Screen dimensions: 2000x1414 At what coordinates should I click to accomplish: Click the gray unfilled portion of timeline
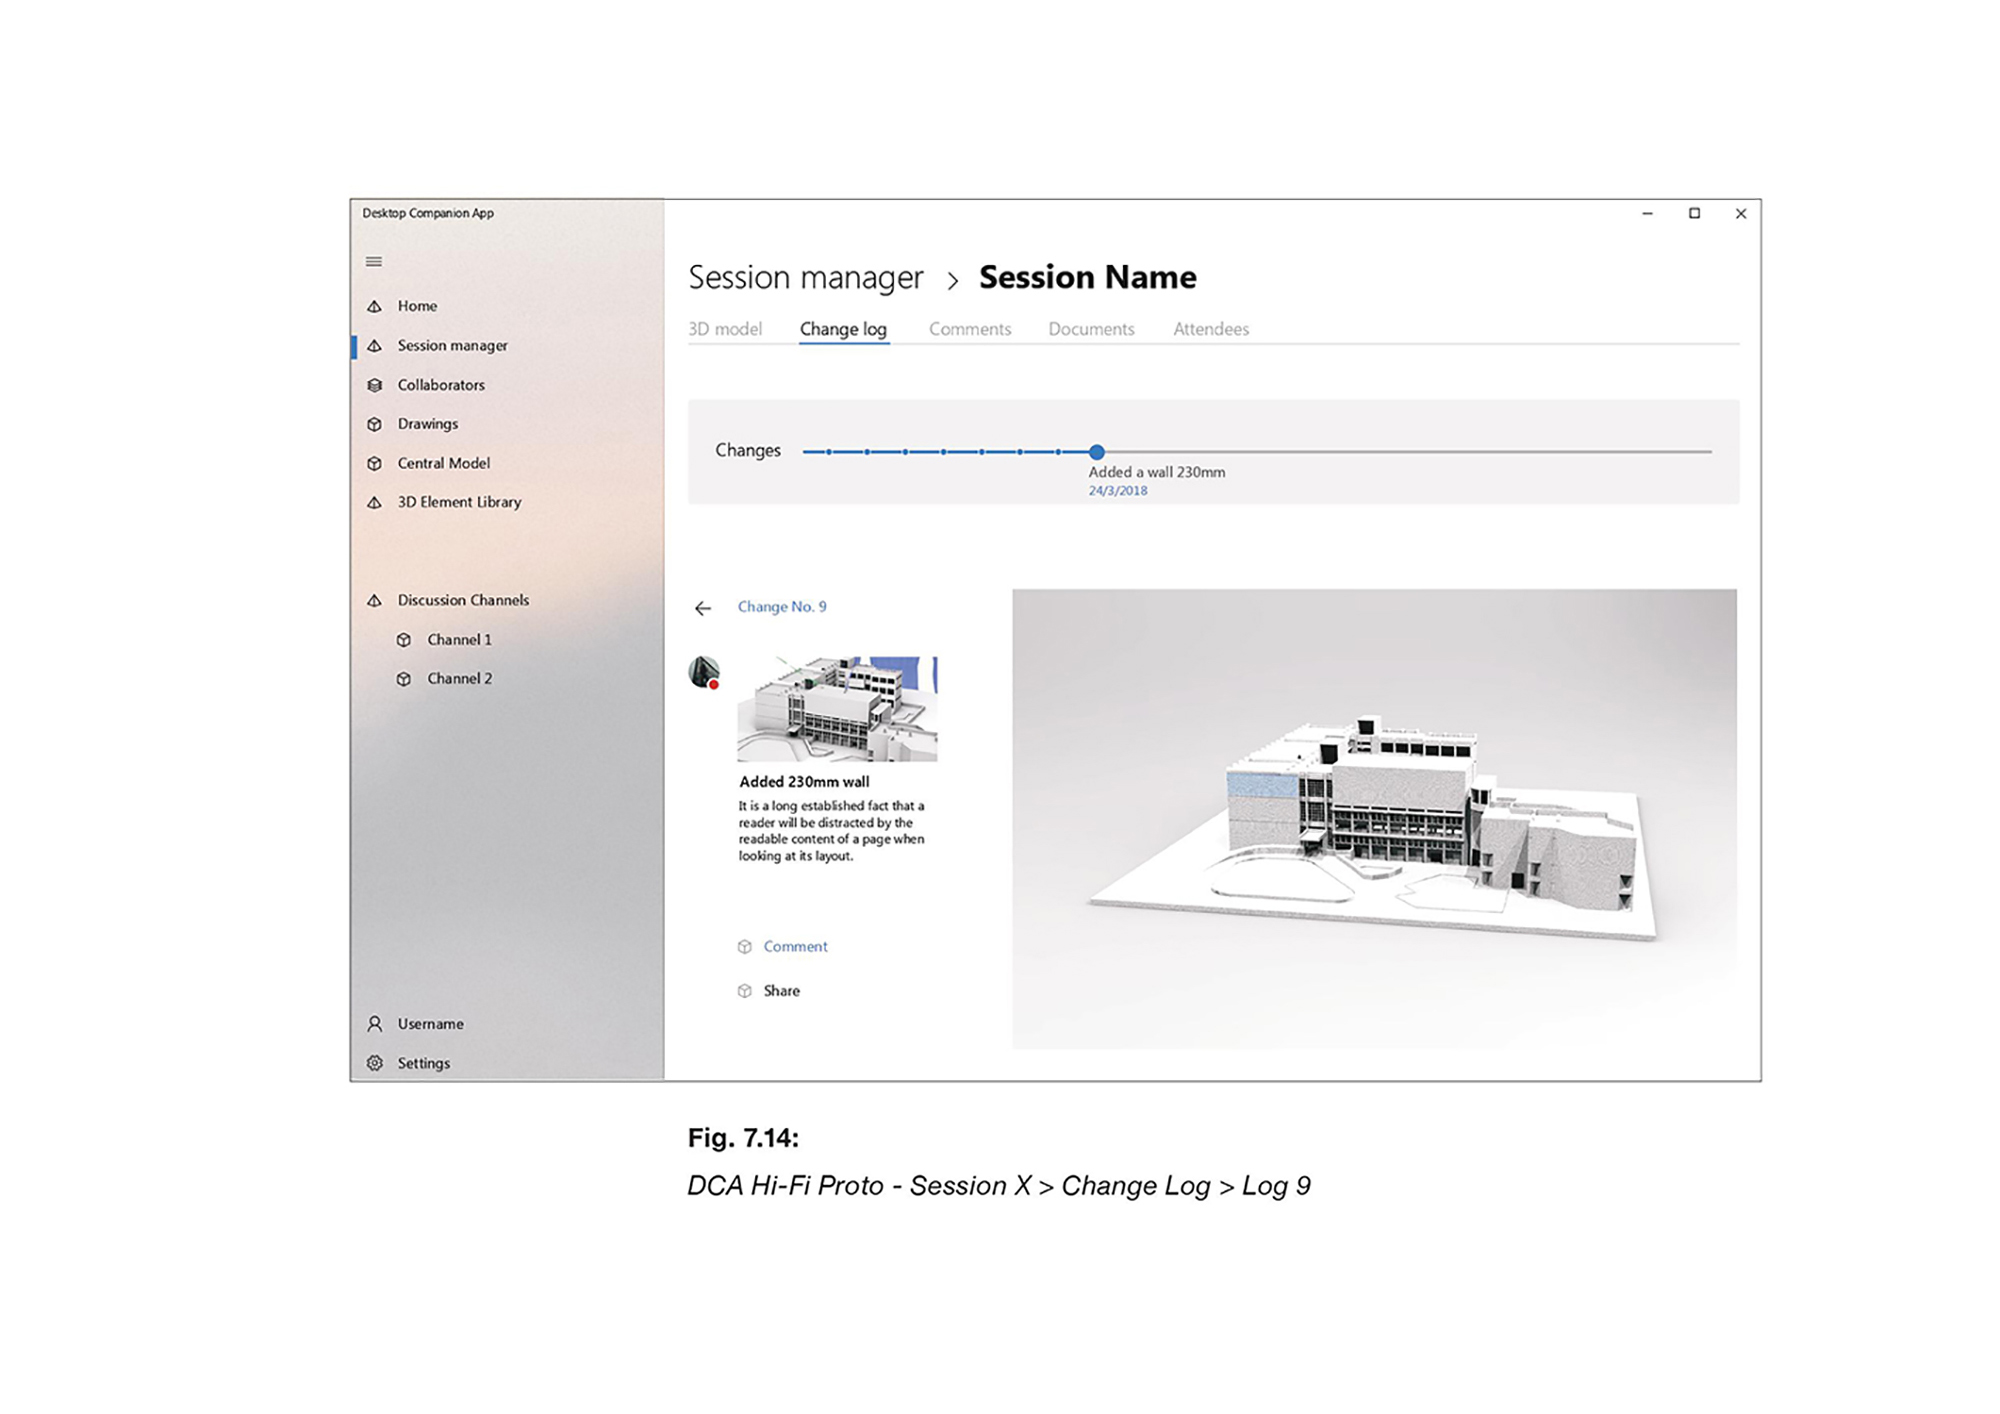click(1408, 452)
